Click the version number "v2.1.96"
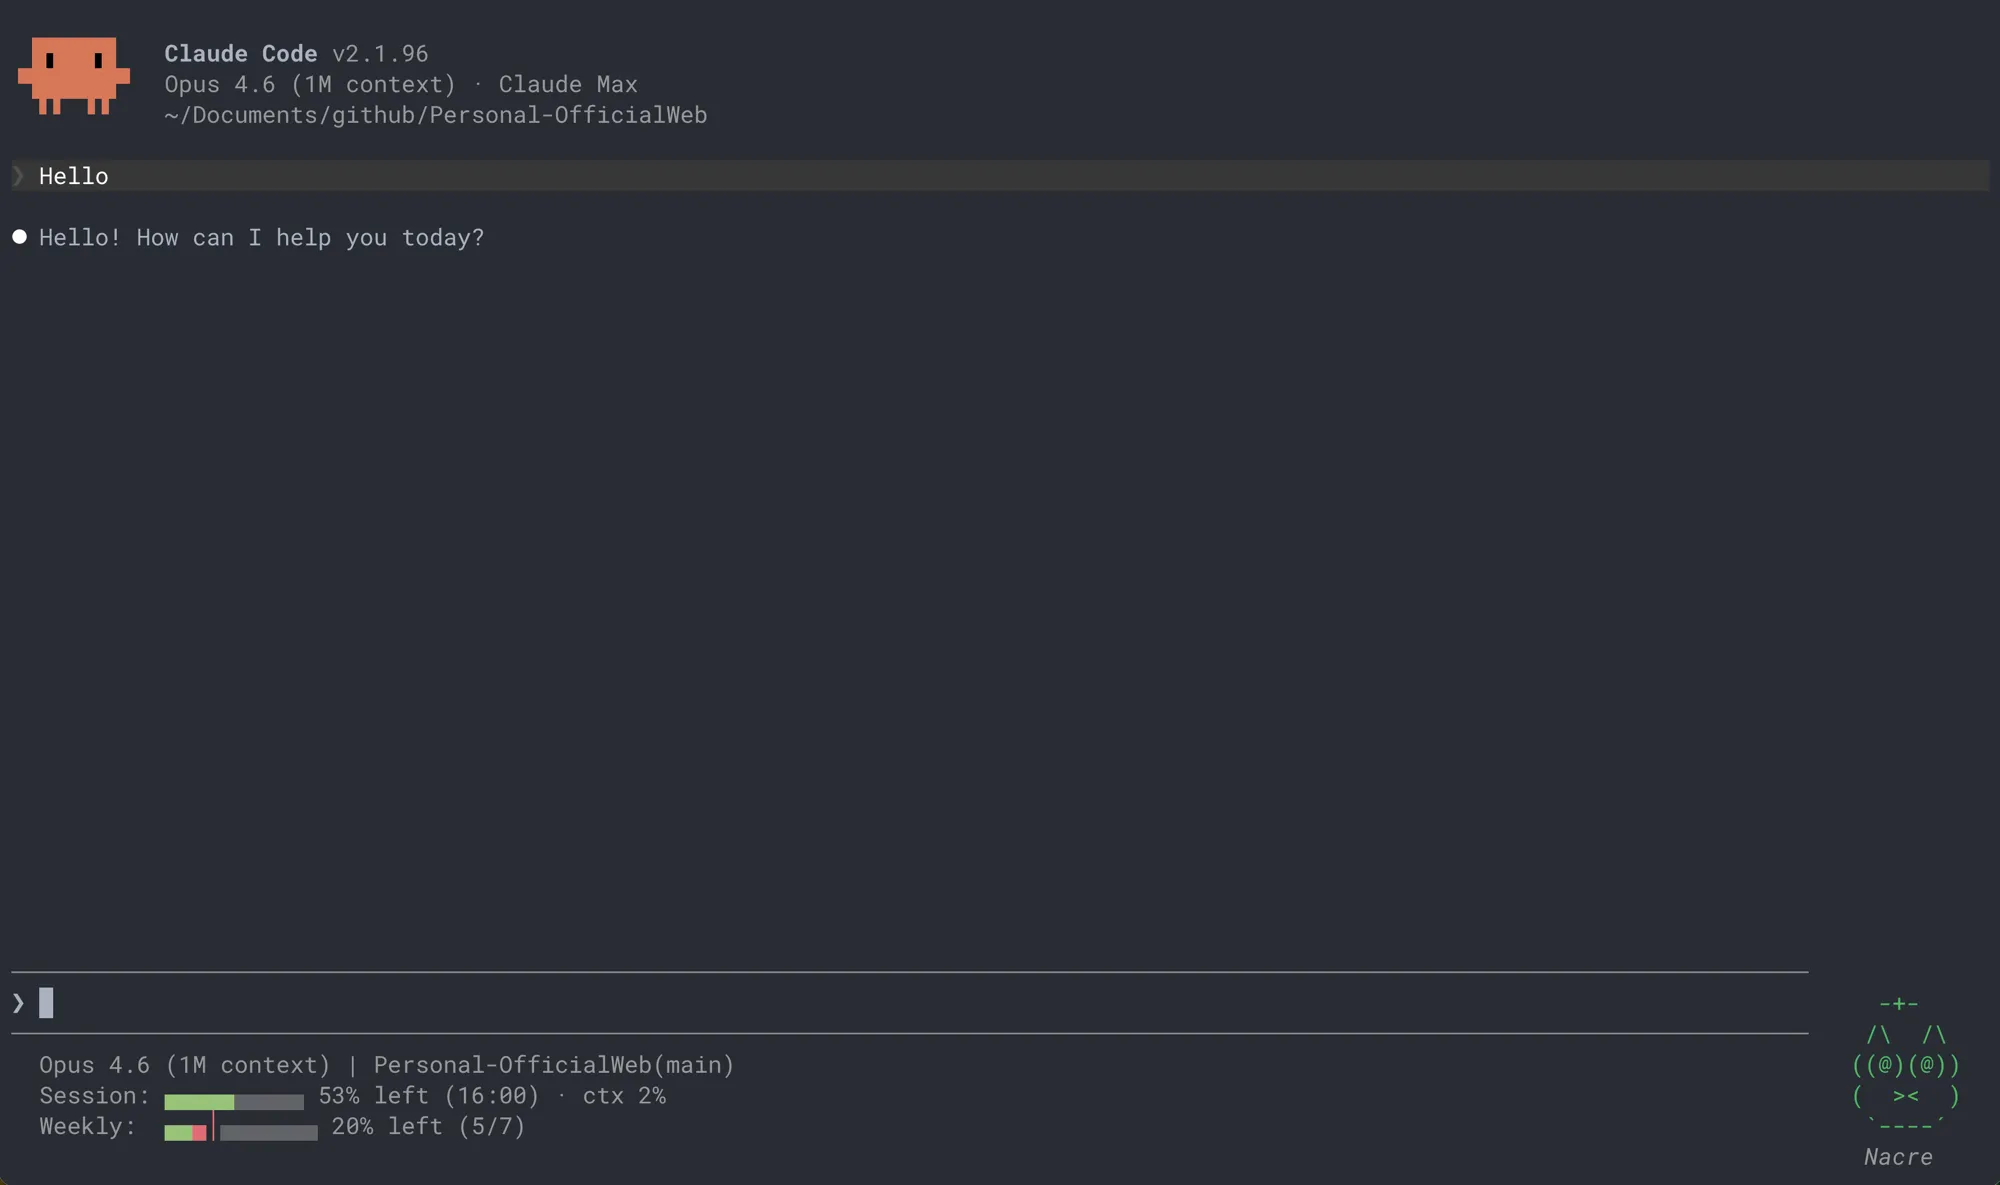The width and height of the screenshot is (2000, 1185). pyautogui.click(x=380, y=53)
